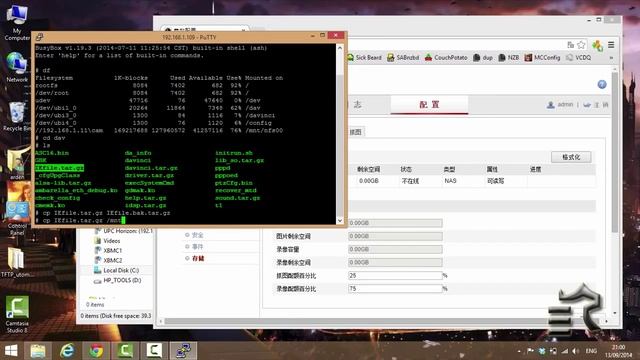Open the Recycle Bin desktop icon

[16, 116]
